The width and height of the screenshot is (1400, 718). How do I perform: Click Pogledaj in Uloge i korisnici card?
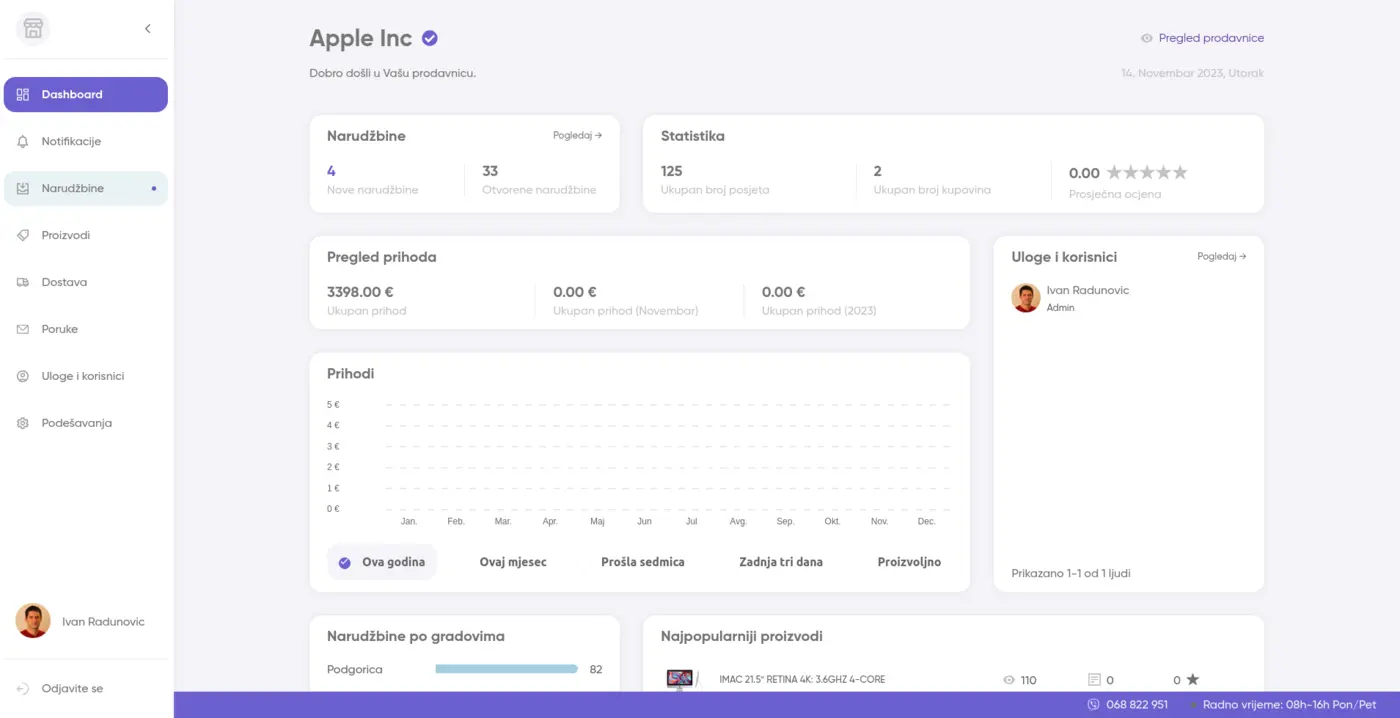click(x=1222, y=257)
